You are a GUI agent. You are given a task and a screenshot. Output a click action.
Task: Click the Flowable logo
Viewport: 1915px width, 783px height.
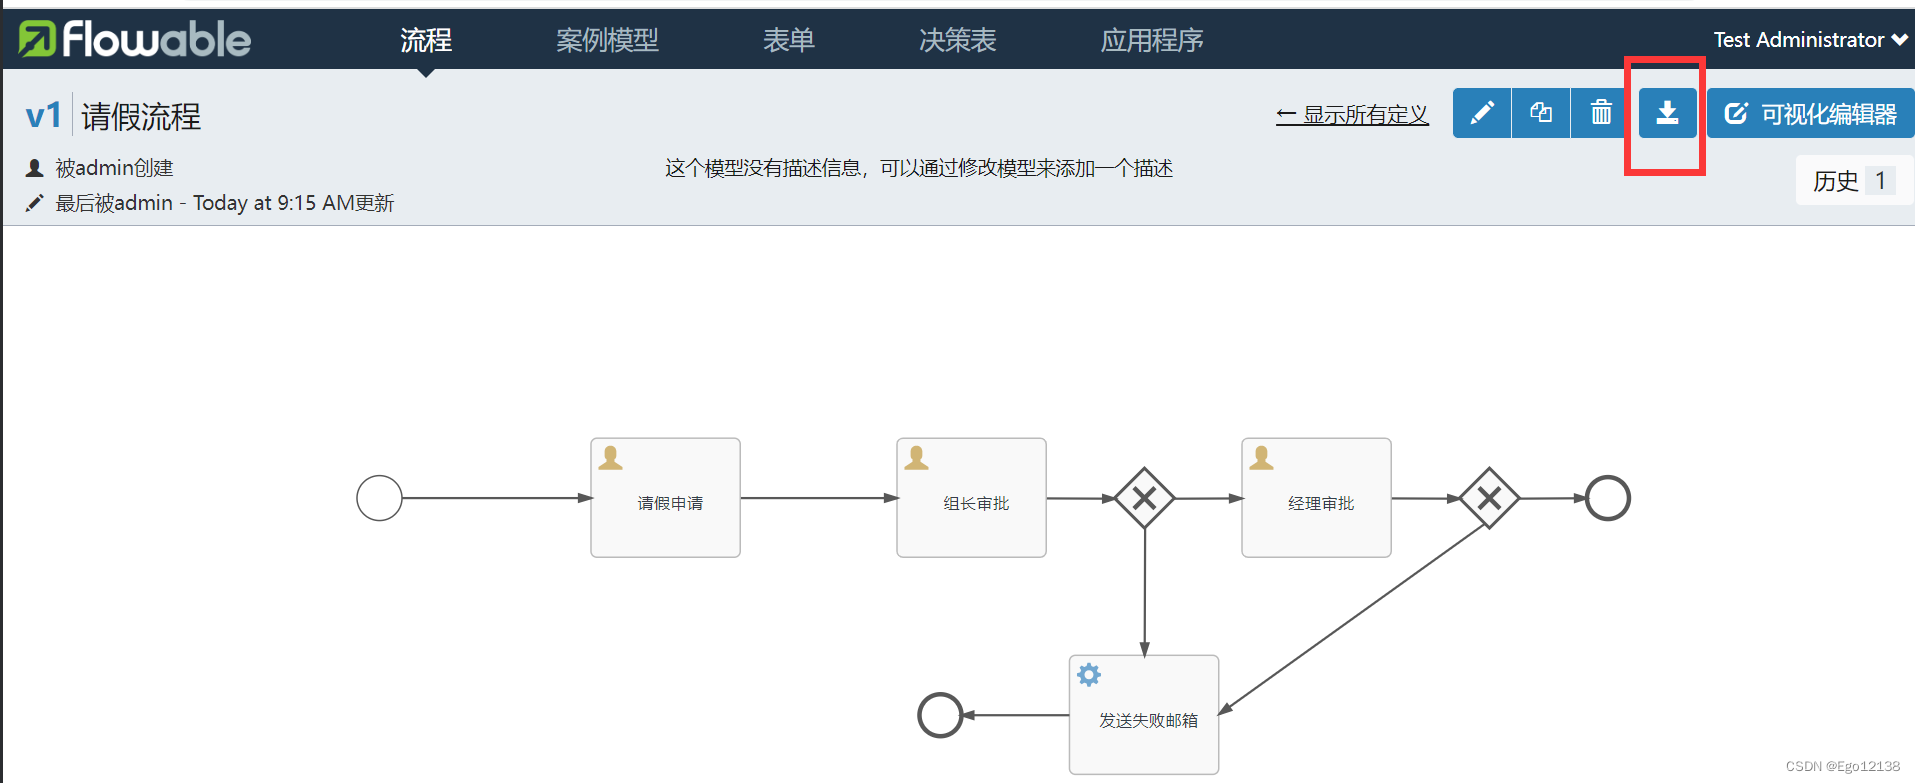point(135,39)
